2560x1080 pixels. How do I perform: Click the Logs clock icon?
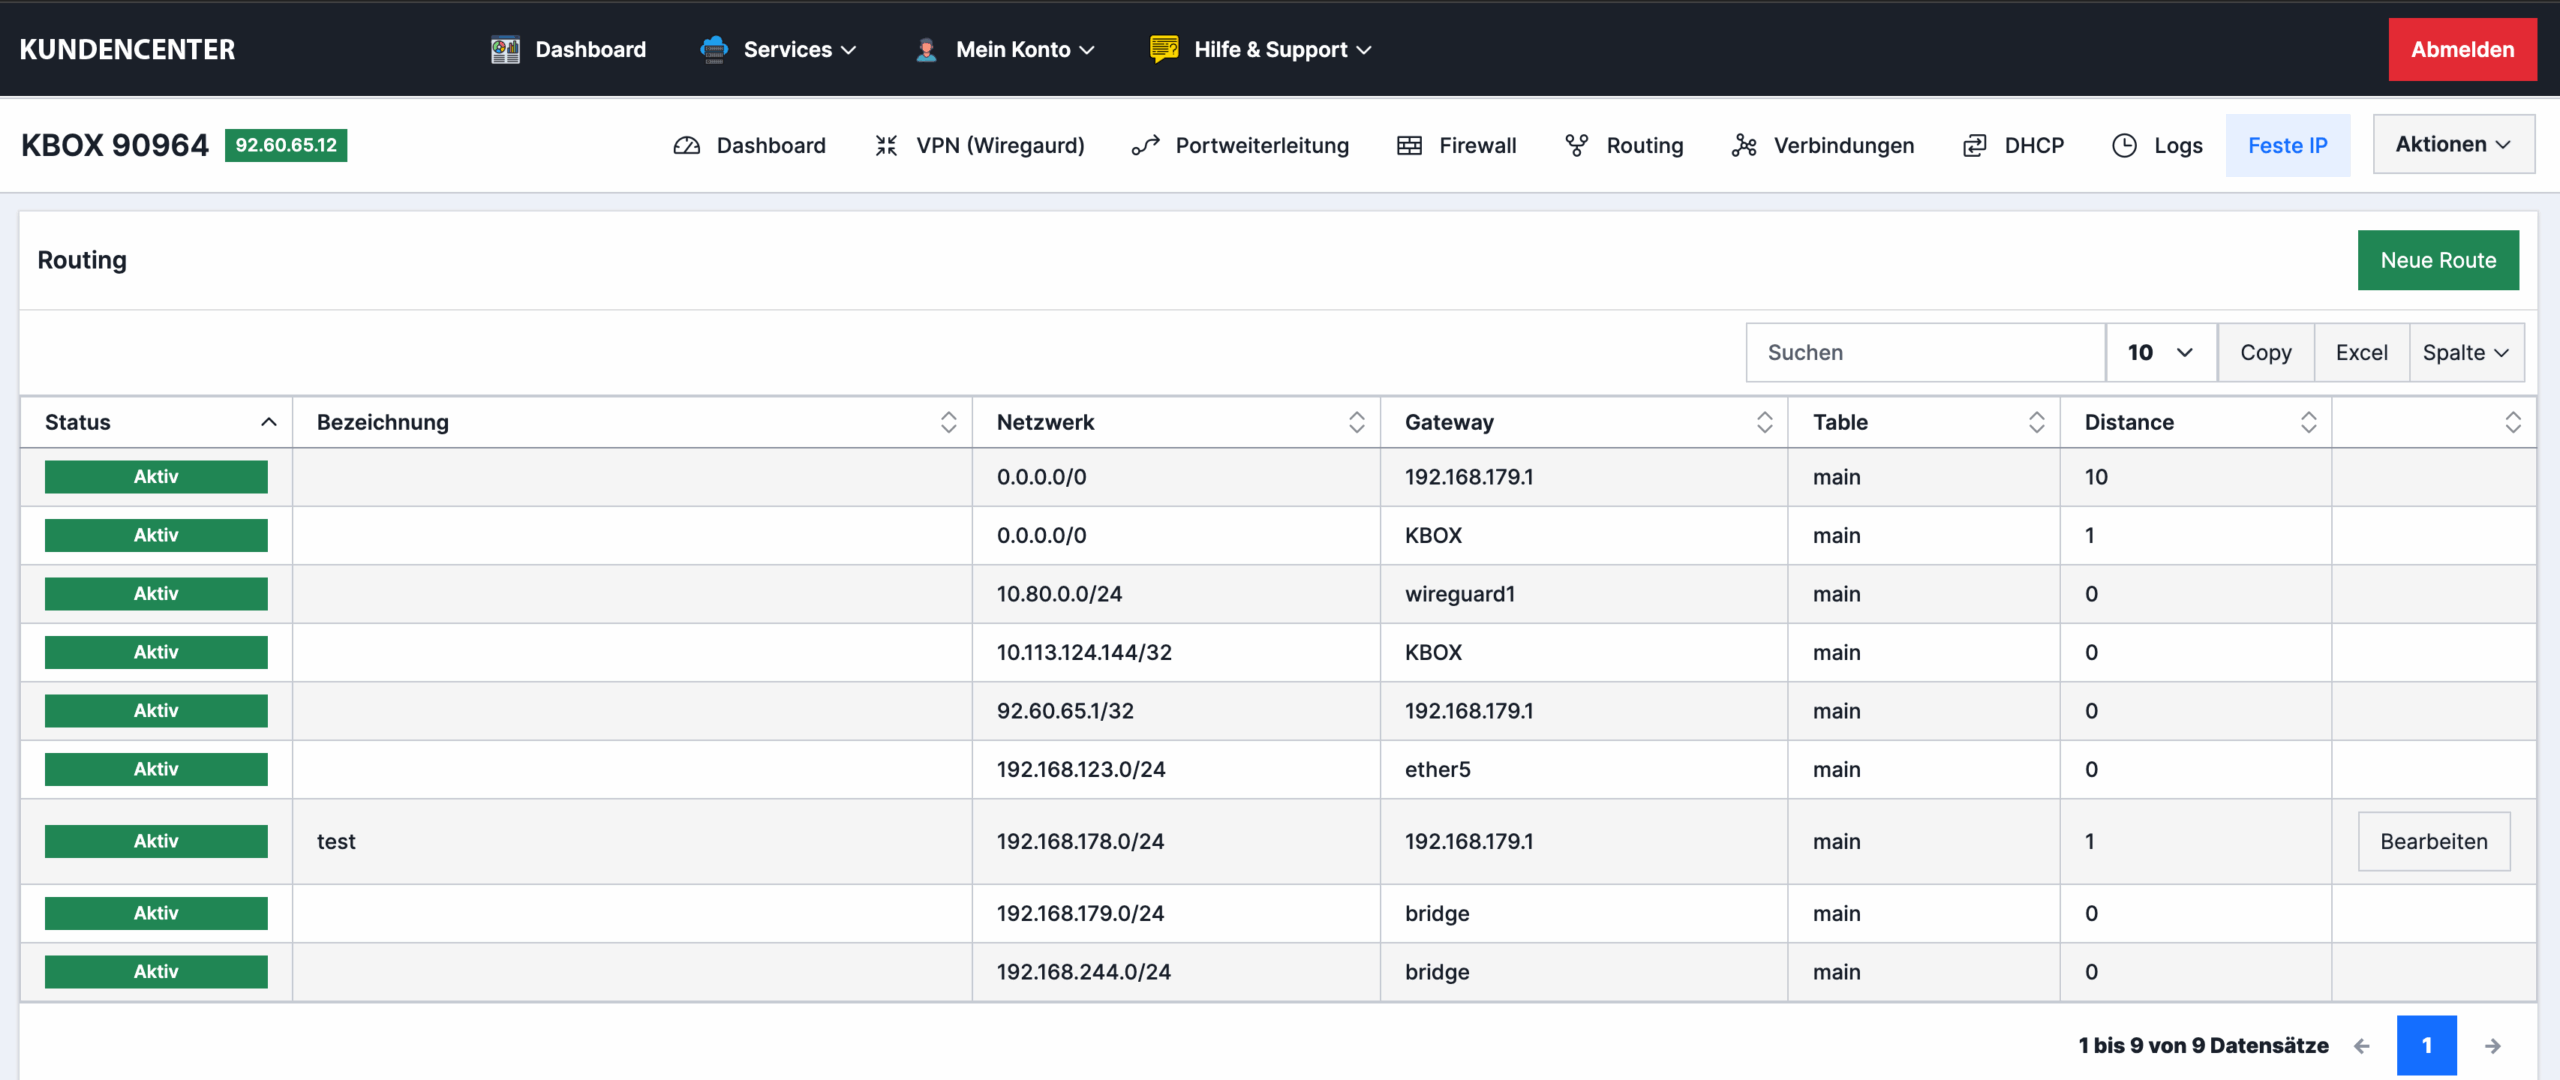(2124, 146)
